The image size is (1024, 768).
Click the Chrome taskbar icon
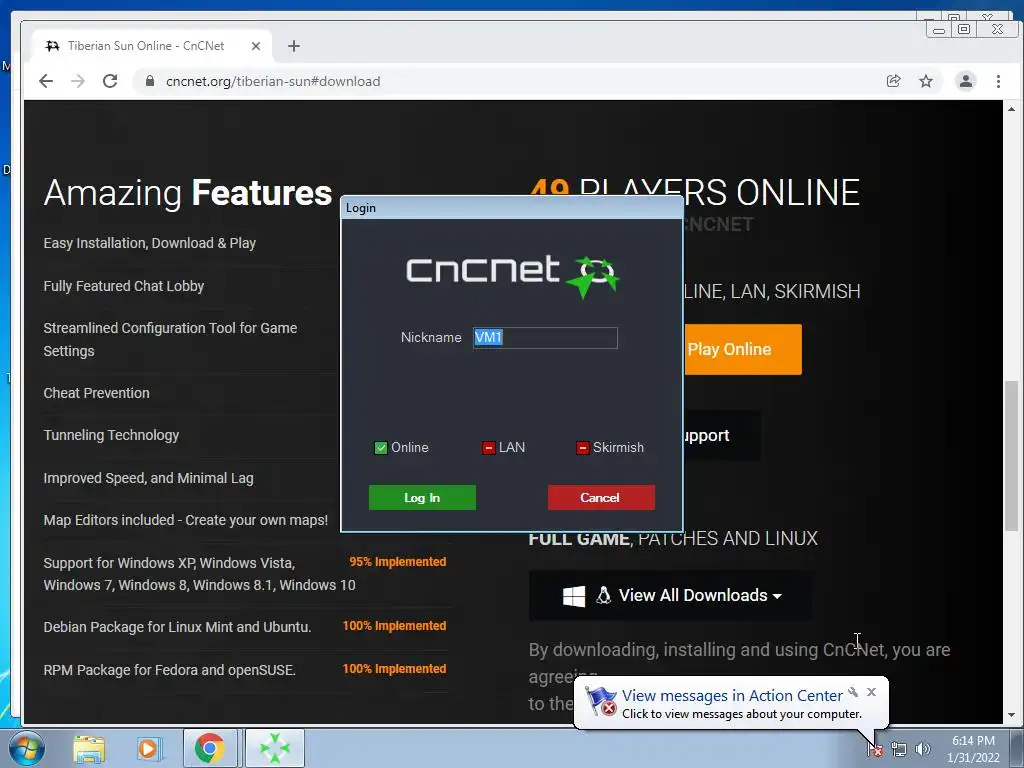pyautogui.click(x=210, y=748)
